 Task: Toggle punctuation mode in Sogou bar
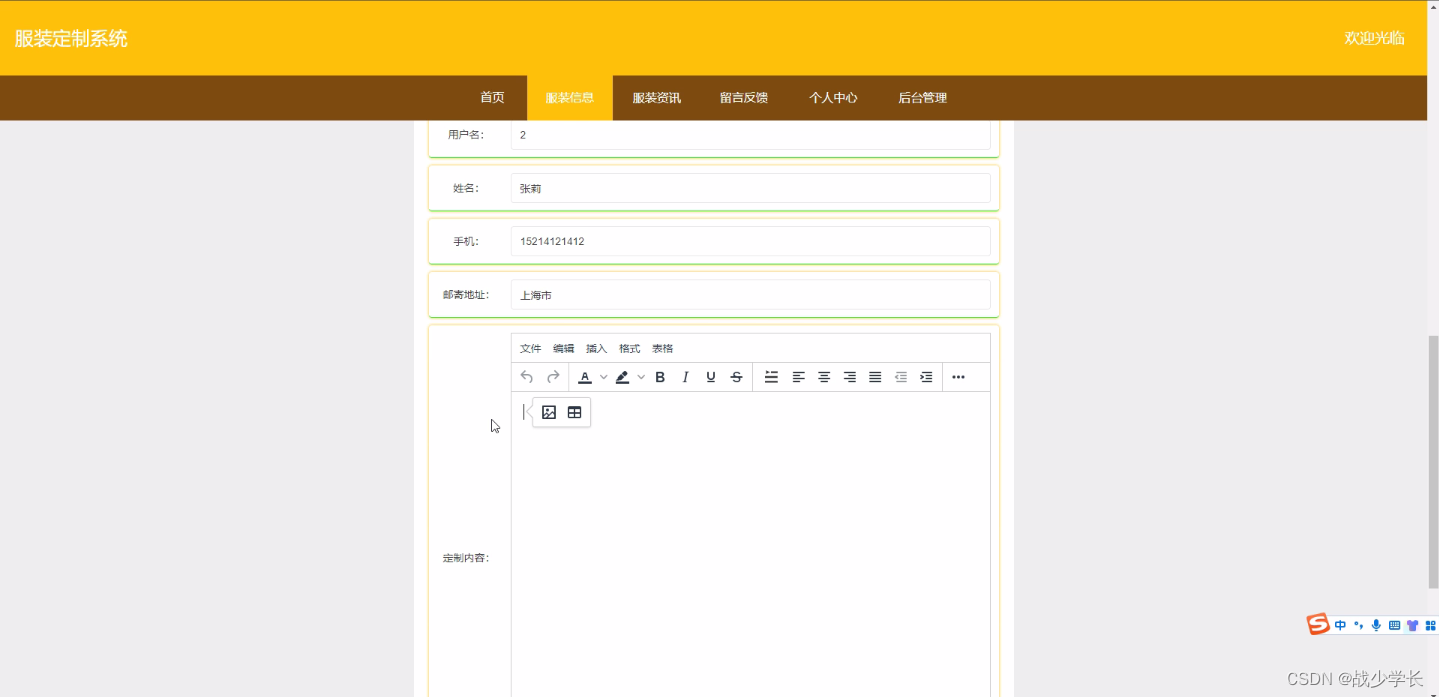[x=1358, y=625]
